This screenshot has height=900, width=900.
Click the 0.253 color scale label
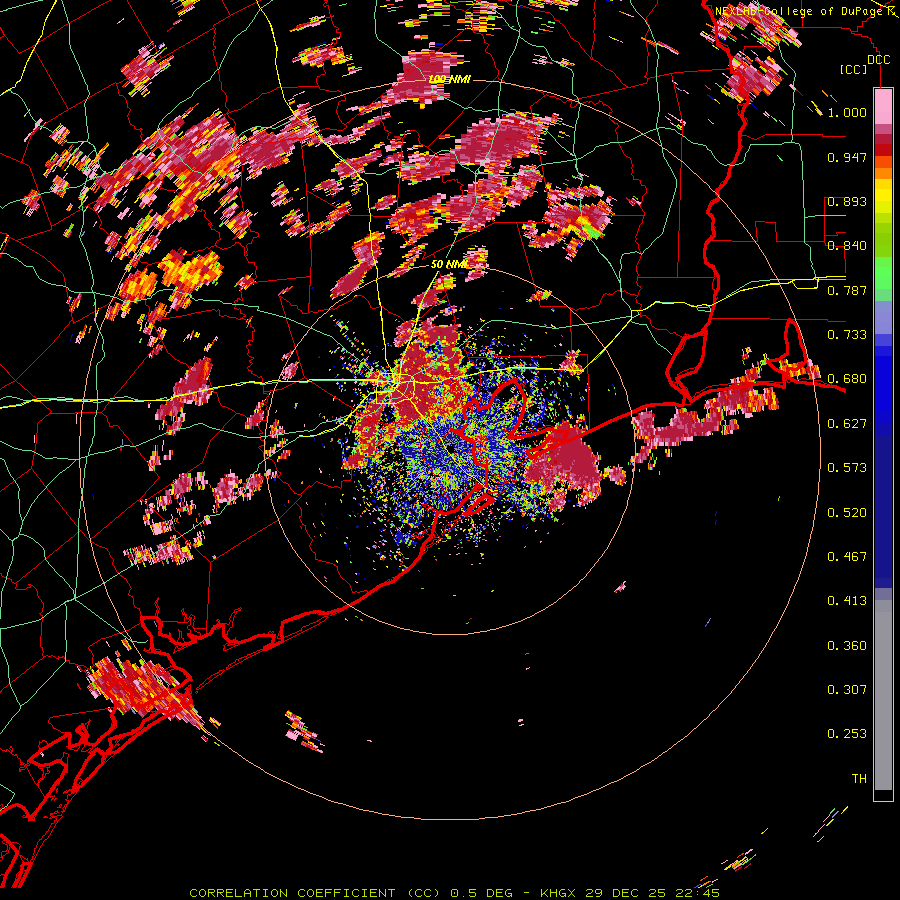coord(847,734)
